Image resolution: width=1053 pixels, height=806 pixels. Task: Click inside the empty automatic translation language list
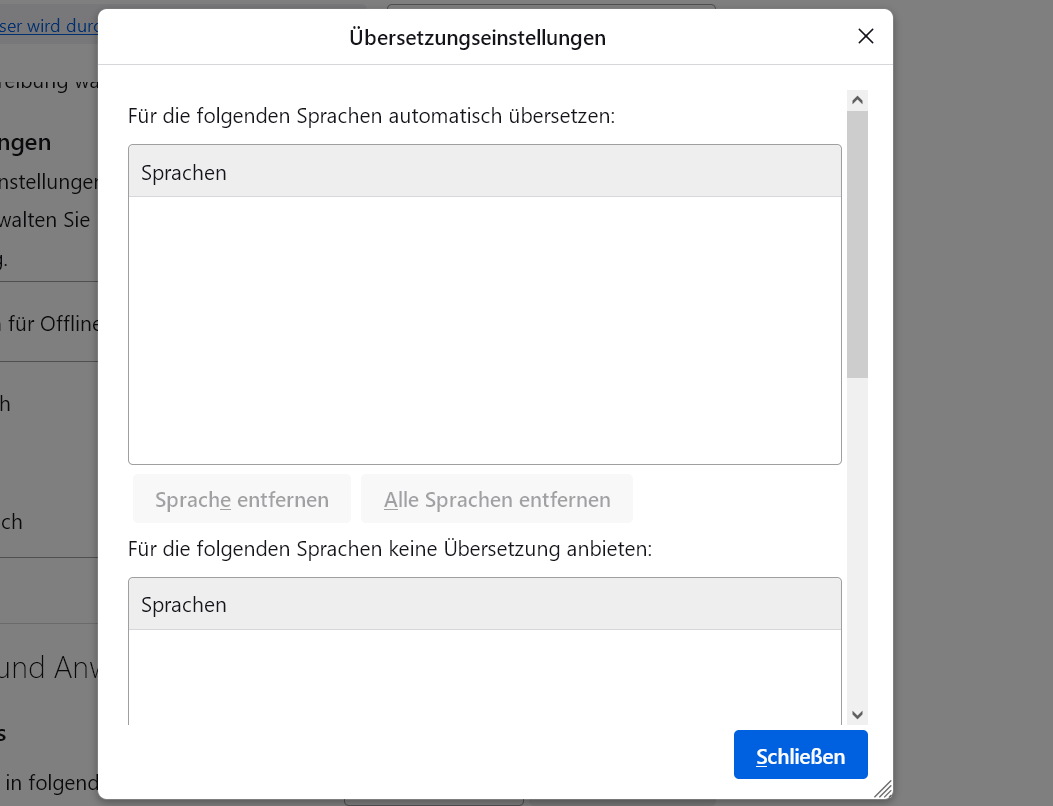point(484,330)
